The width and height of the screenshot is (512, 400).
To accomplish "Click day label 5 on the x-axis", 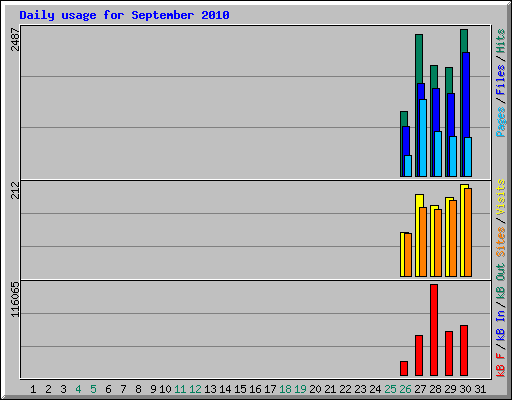I will click(93, 389).
